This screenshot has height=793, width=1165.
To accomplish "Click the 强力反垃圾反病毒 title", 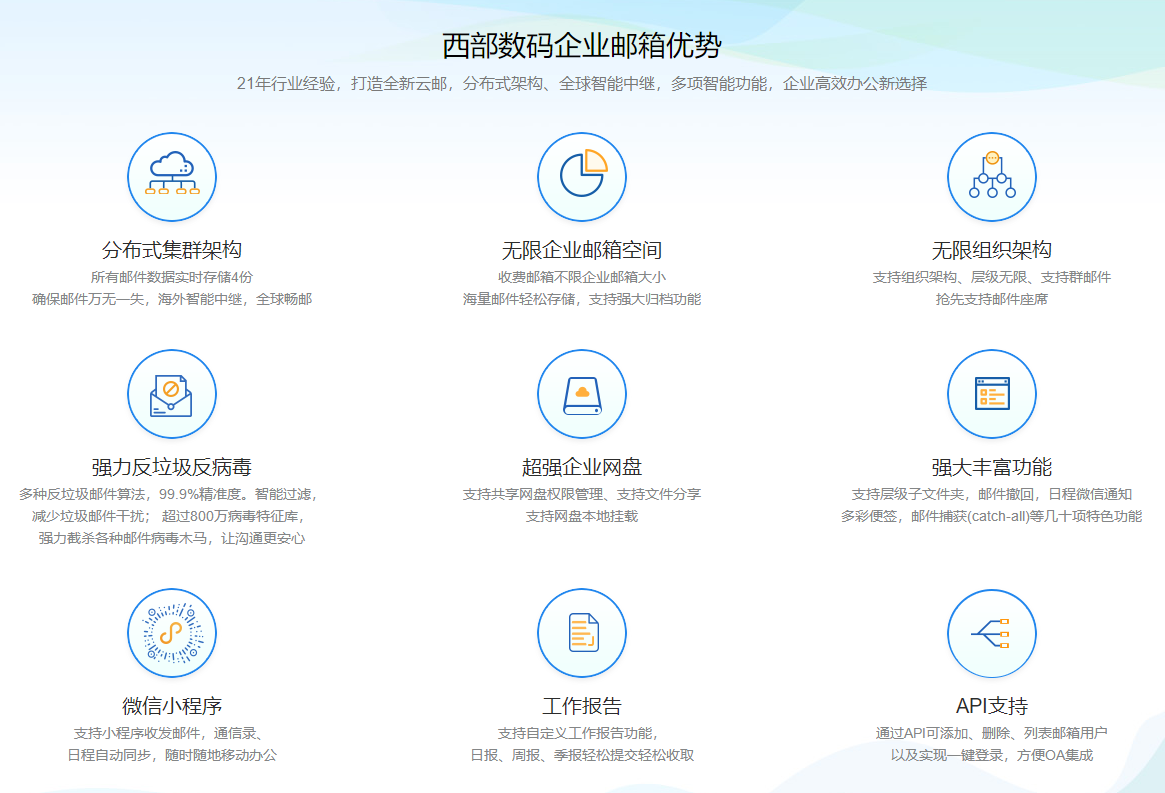I will point(172,467).
